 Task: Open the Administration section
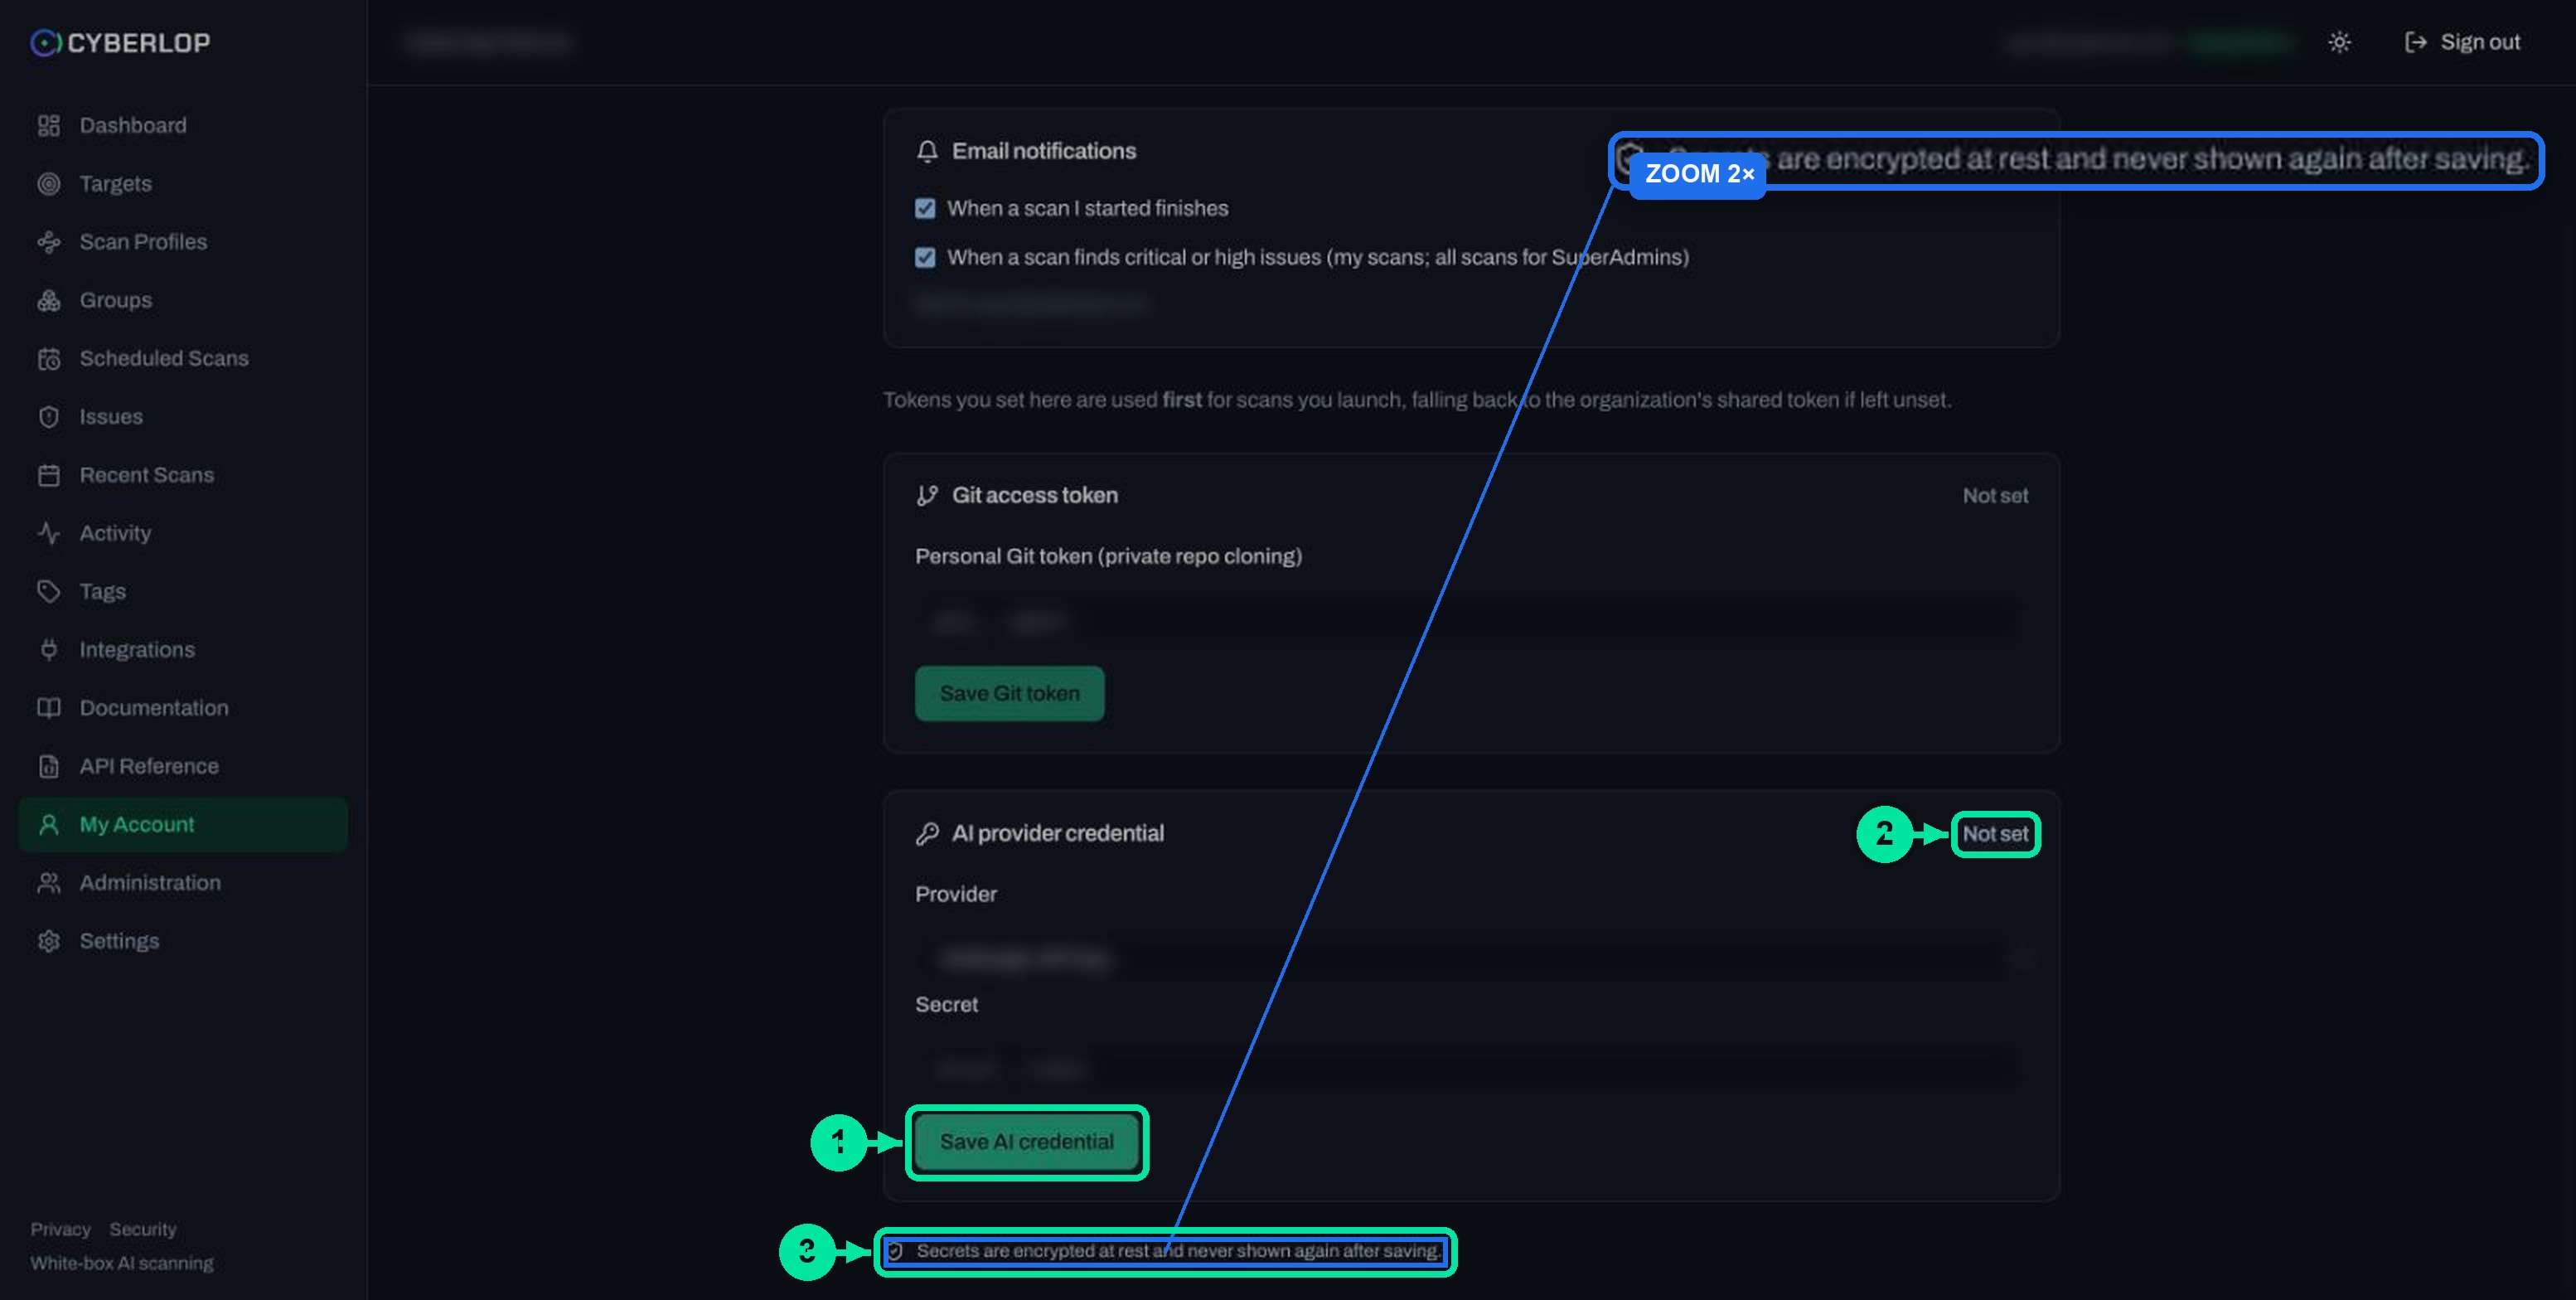tap(183, 883)
